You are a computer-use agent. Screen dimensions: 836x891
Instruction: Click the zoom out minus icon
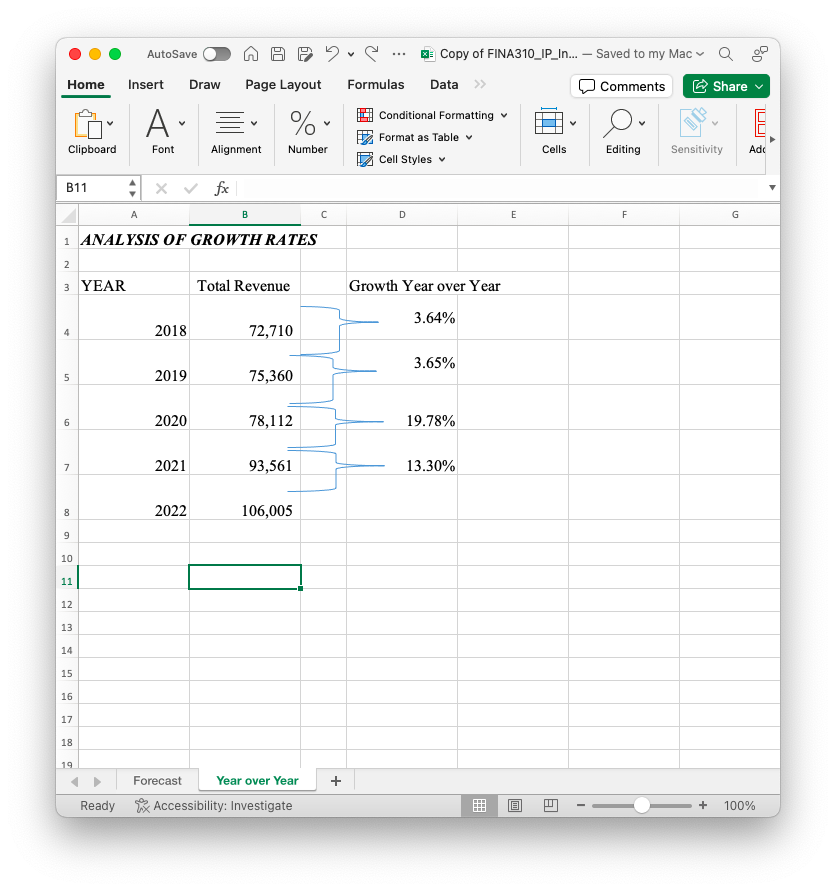(580, 805)
